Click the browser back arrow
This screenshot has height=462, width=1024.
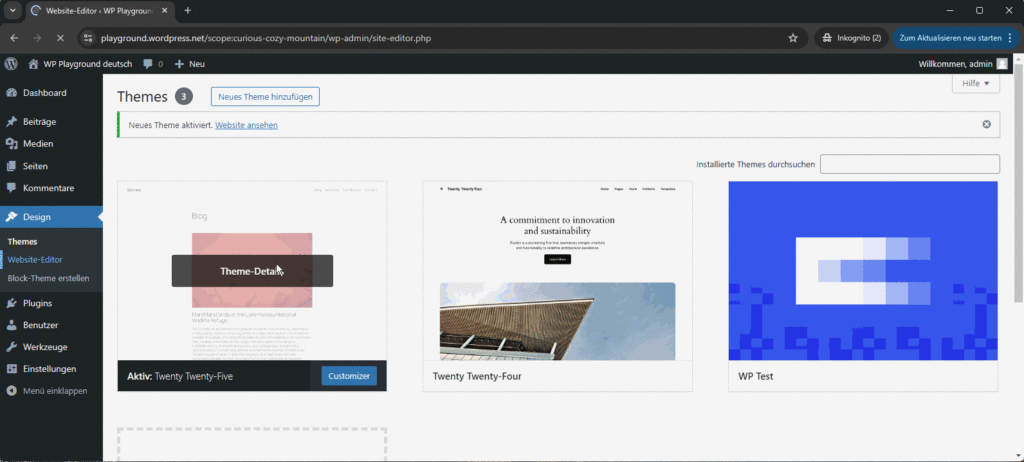click(x=14, y=38)
